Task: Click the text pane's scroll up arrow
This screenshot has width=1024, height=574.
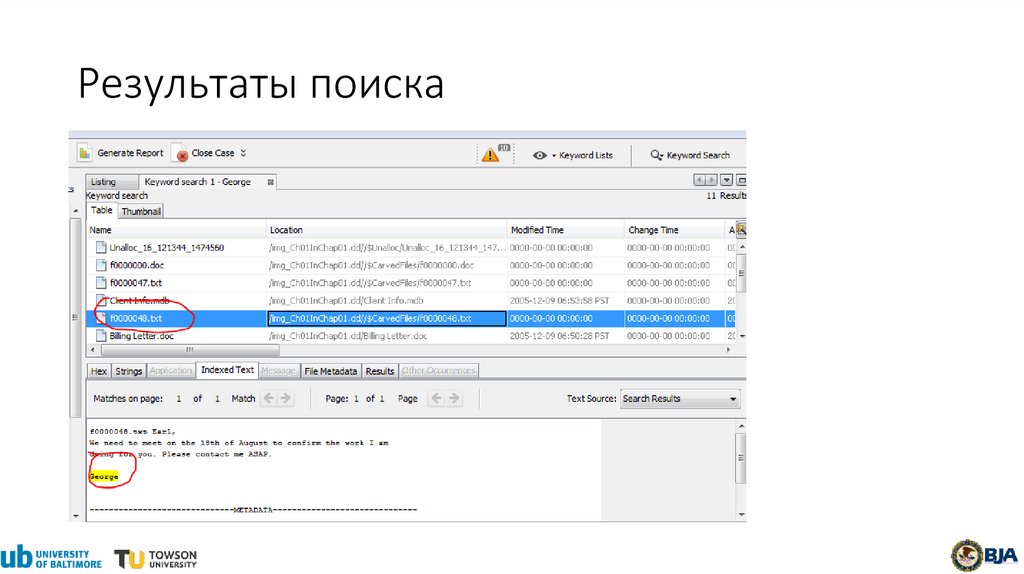Action: [741, 426]
